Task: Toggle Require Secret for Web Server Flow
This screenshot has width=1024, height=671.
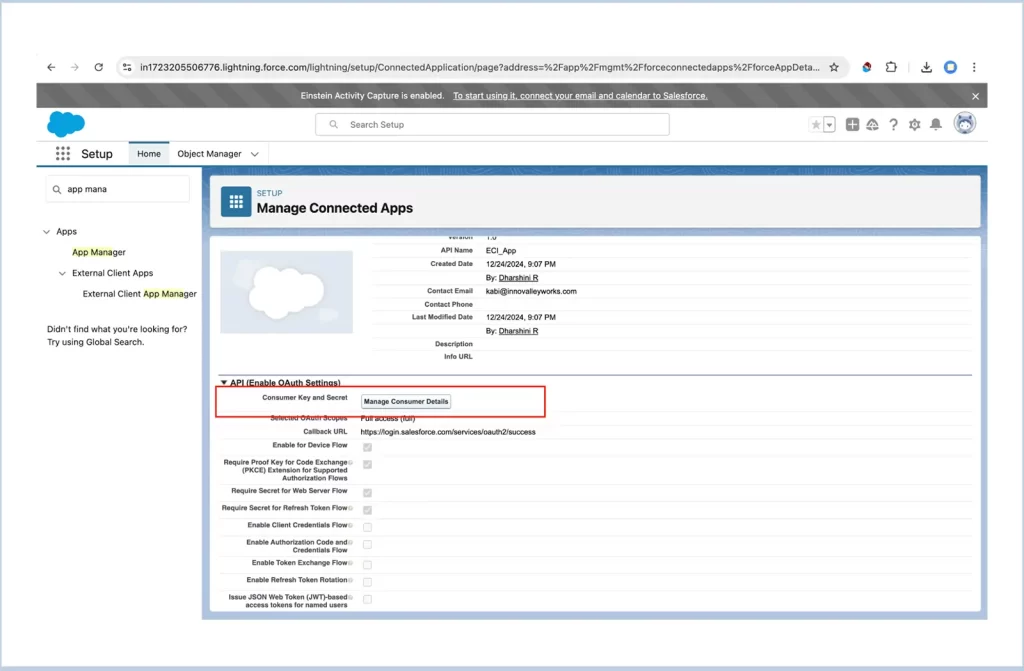Action: 368,493
